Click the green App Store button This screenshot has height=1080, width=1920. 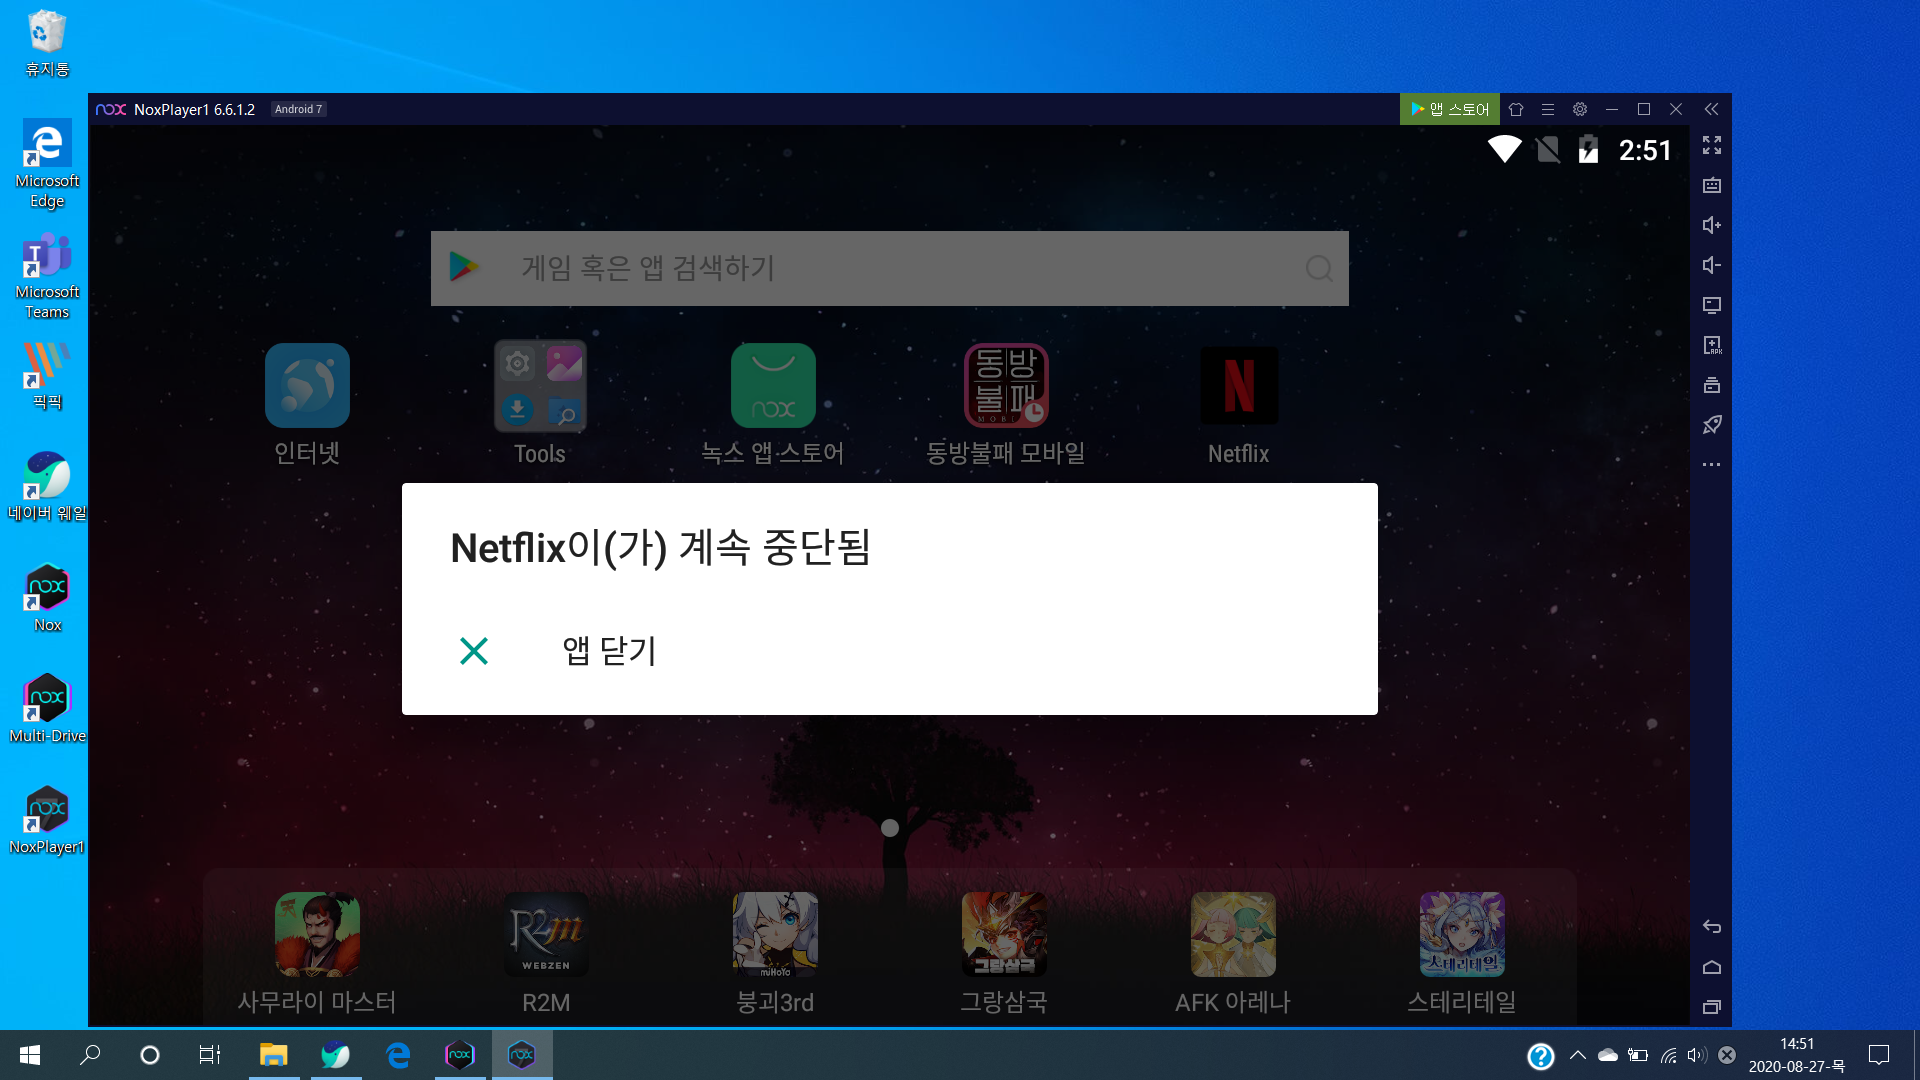tap(1449, 110)
